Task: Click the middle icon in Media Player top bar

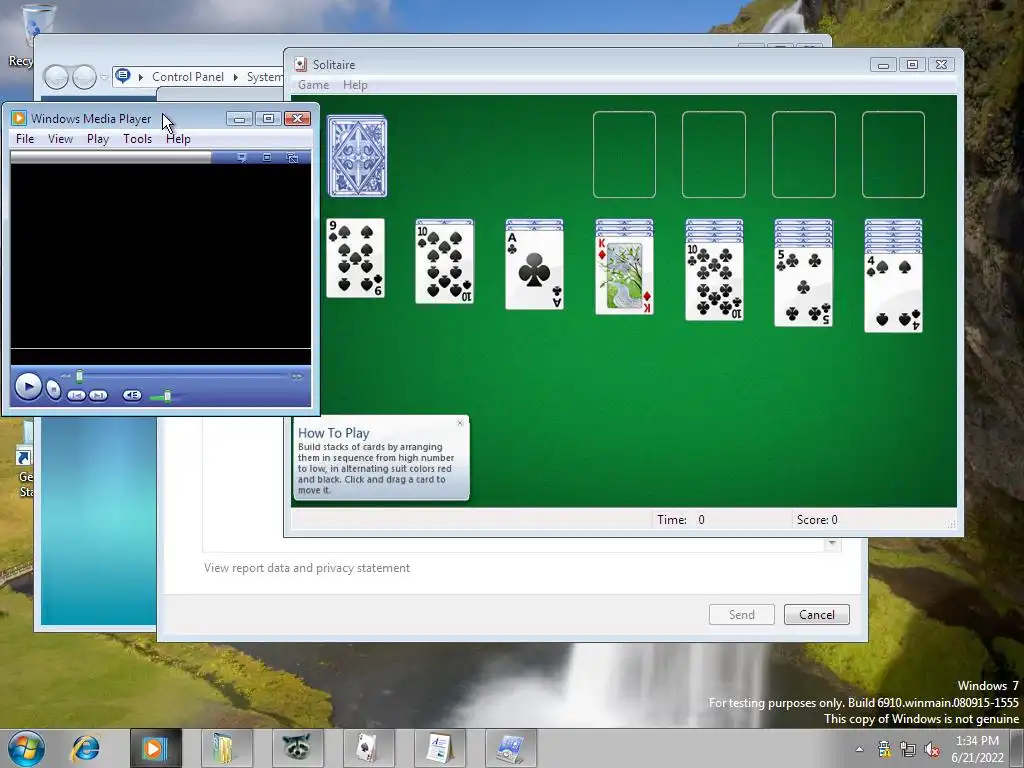Action: [266, 157]
